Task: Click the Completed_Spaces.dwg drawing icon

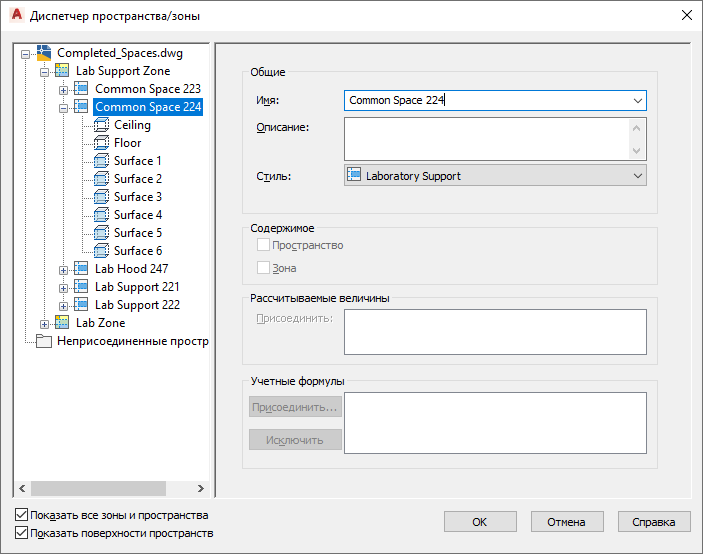Action: [43, 53]
